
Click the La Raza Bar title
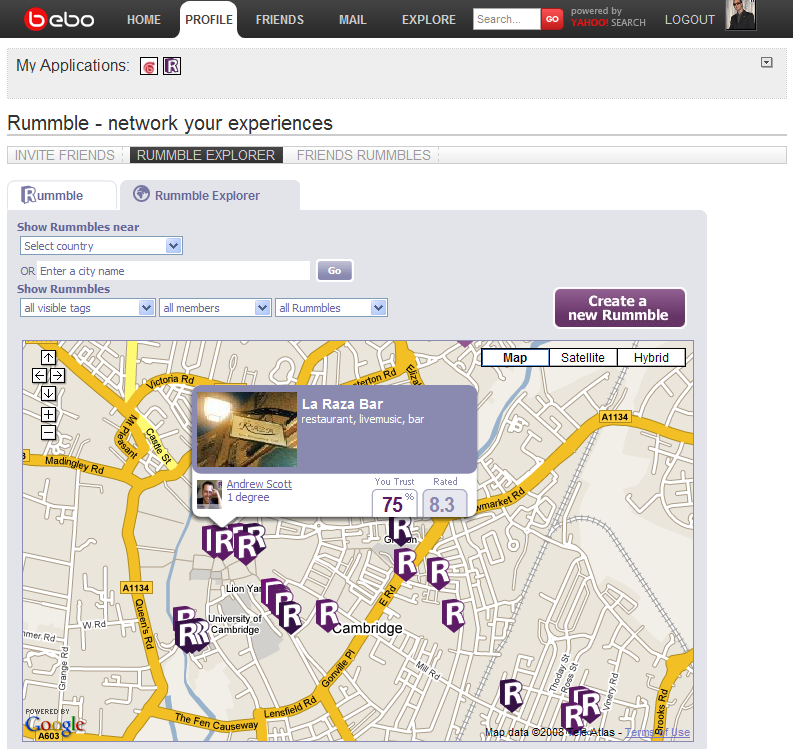(x=342, y=404)
